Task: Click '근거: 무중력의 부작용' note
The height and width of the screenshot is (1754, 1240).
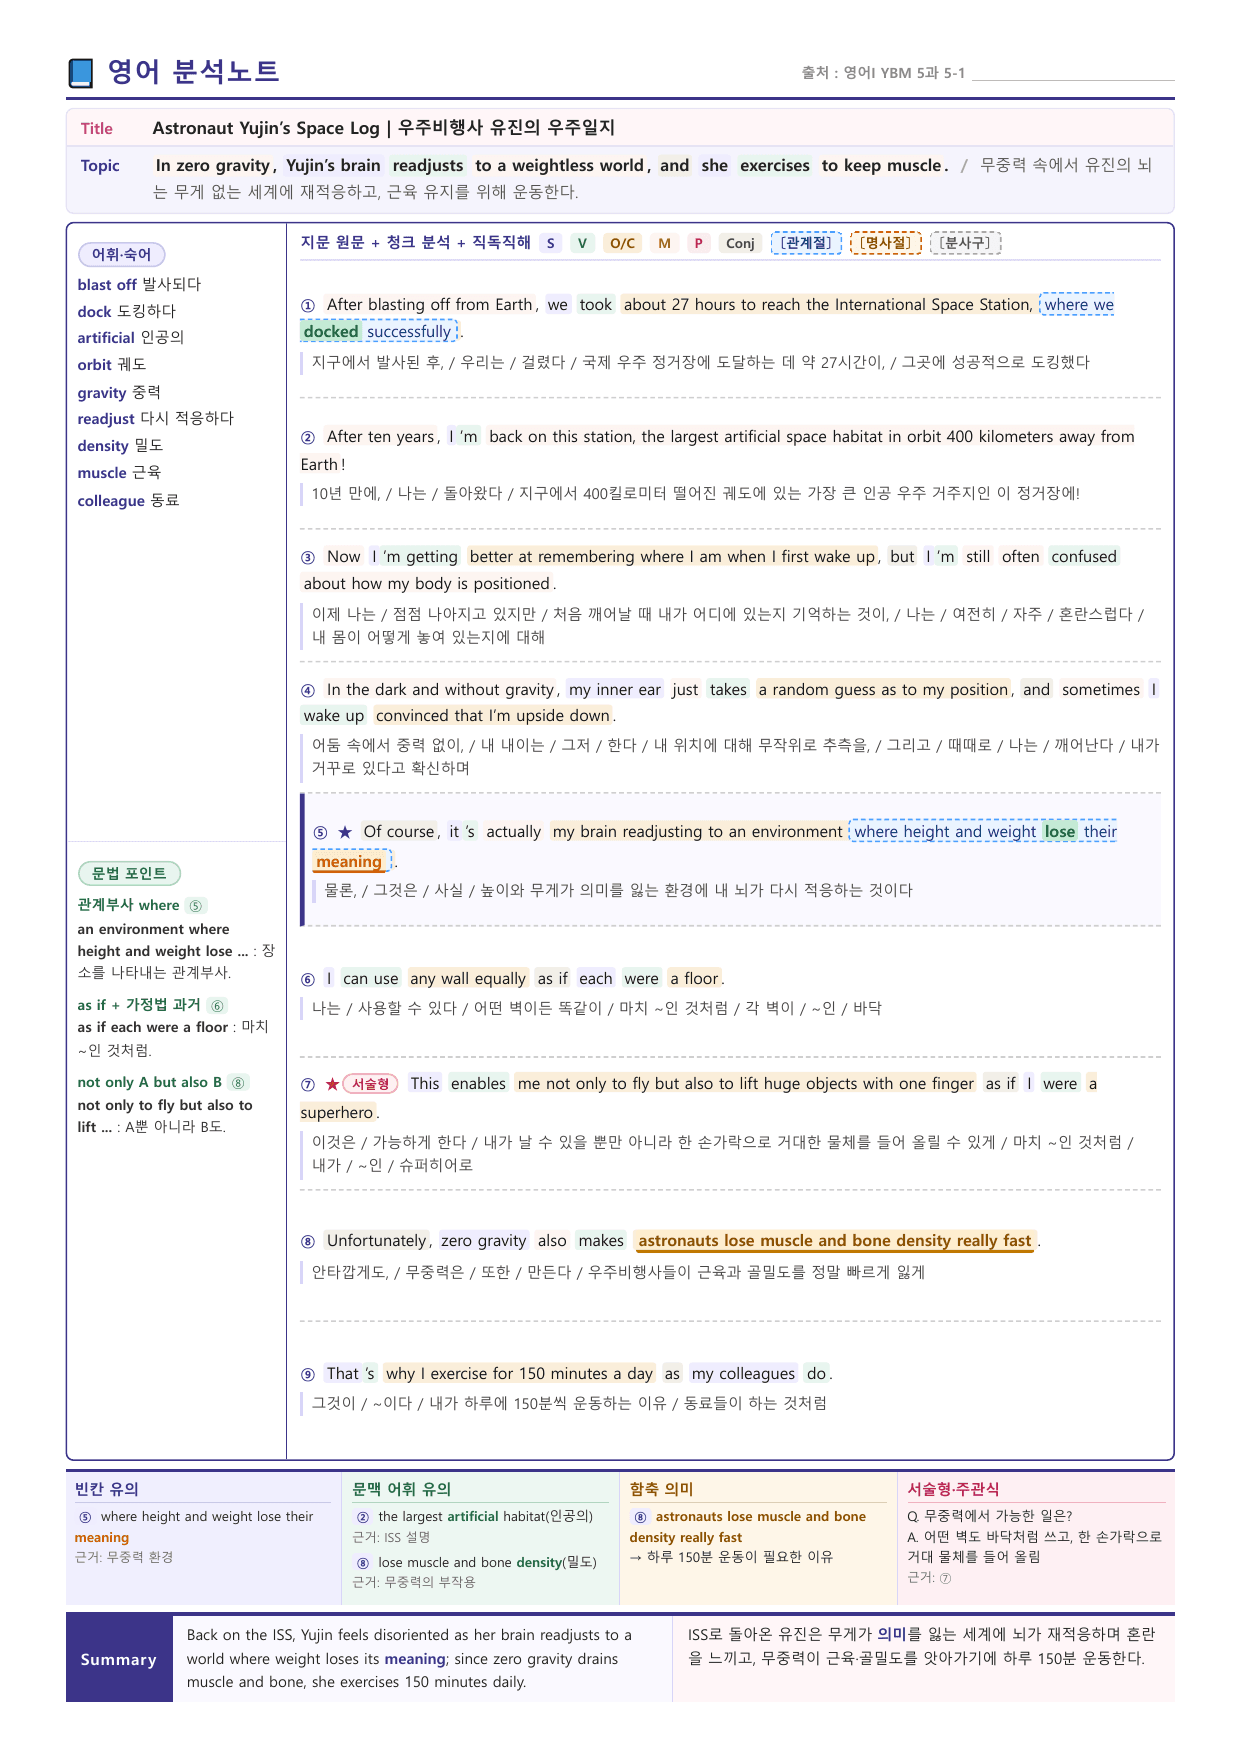Action: 414,1582
